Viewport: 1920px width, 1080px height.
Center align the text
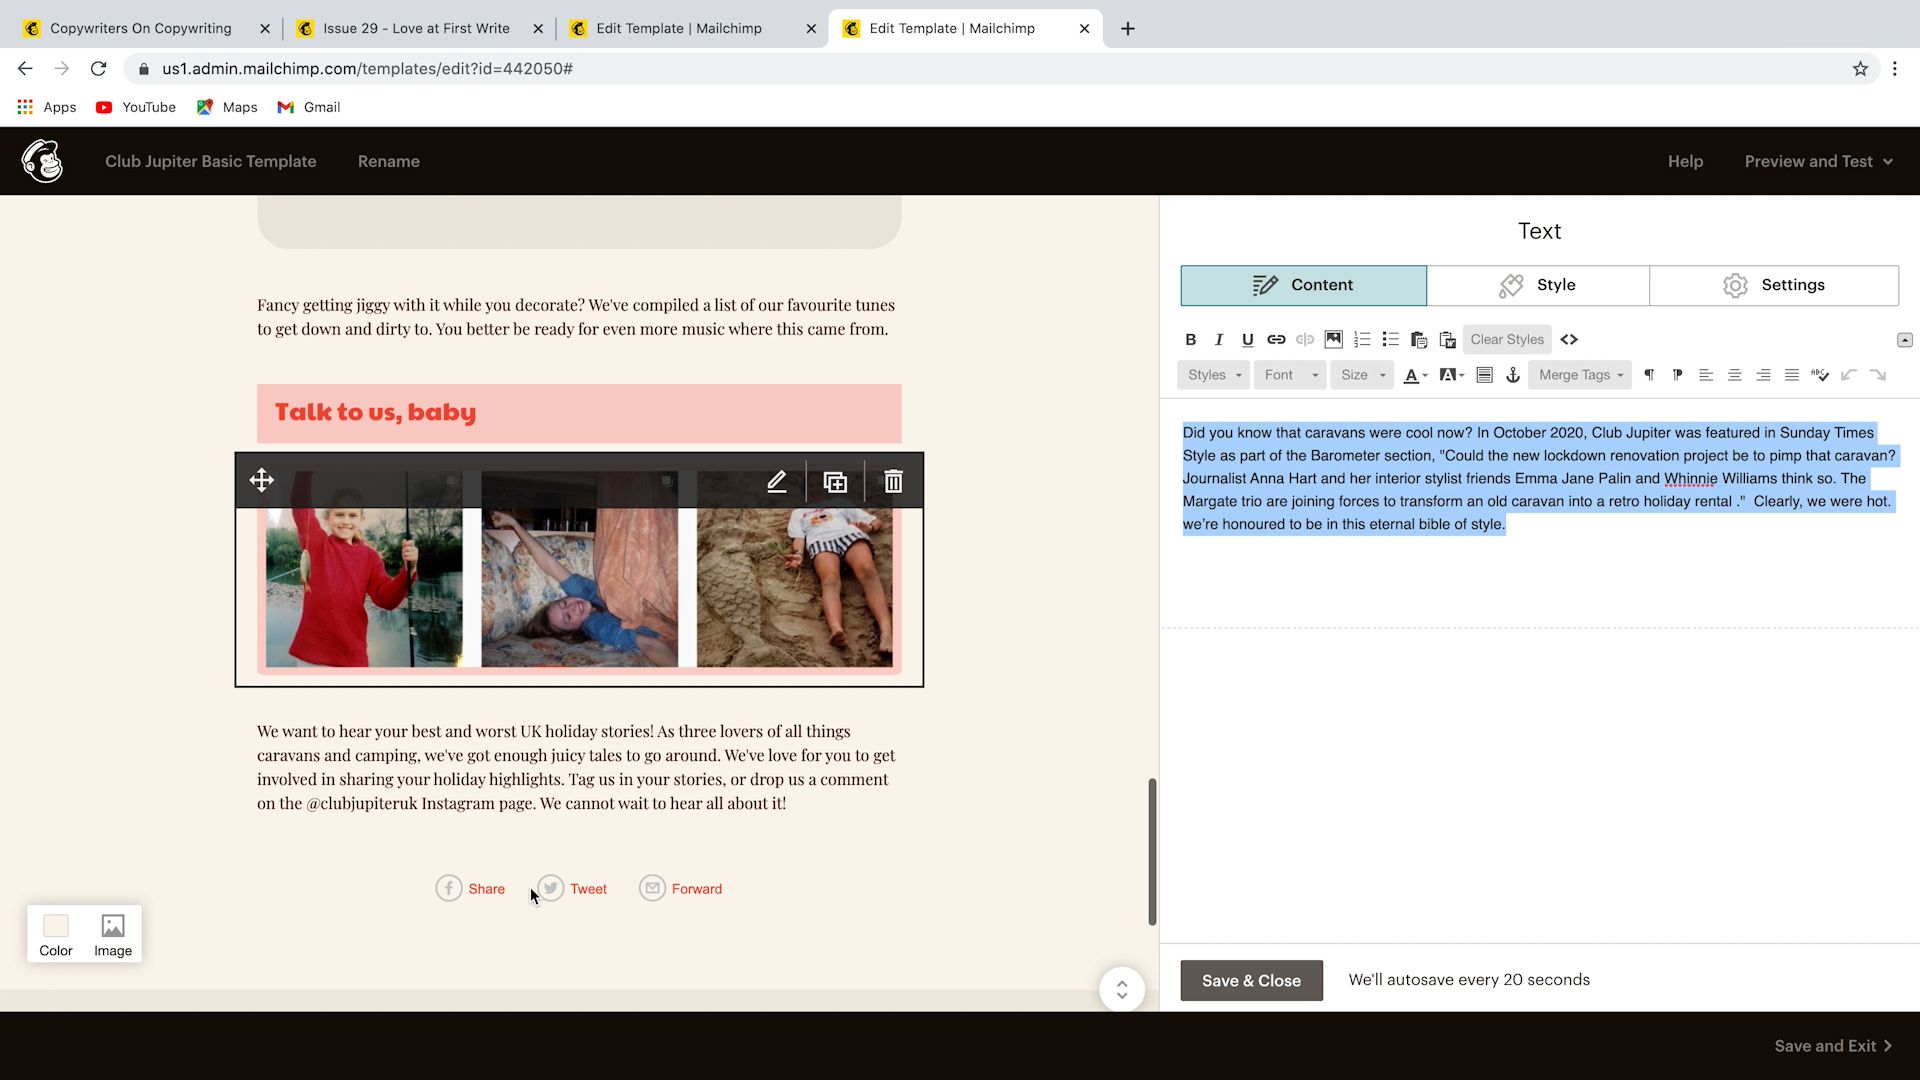1735,375
